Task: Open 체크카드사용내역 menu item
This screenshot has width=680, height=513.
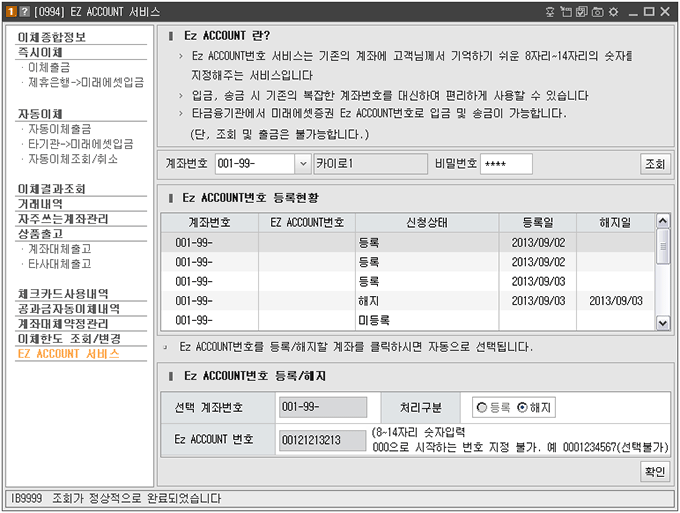Action: 63,294
